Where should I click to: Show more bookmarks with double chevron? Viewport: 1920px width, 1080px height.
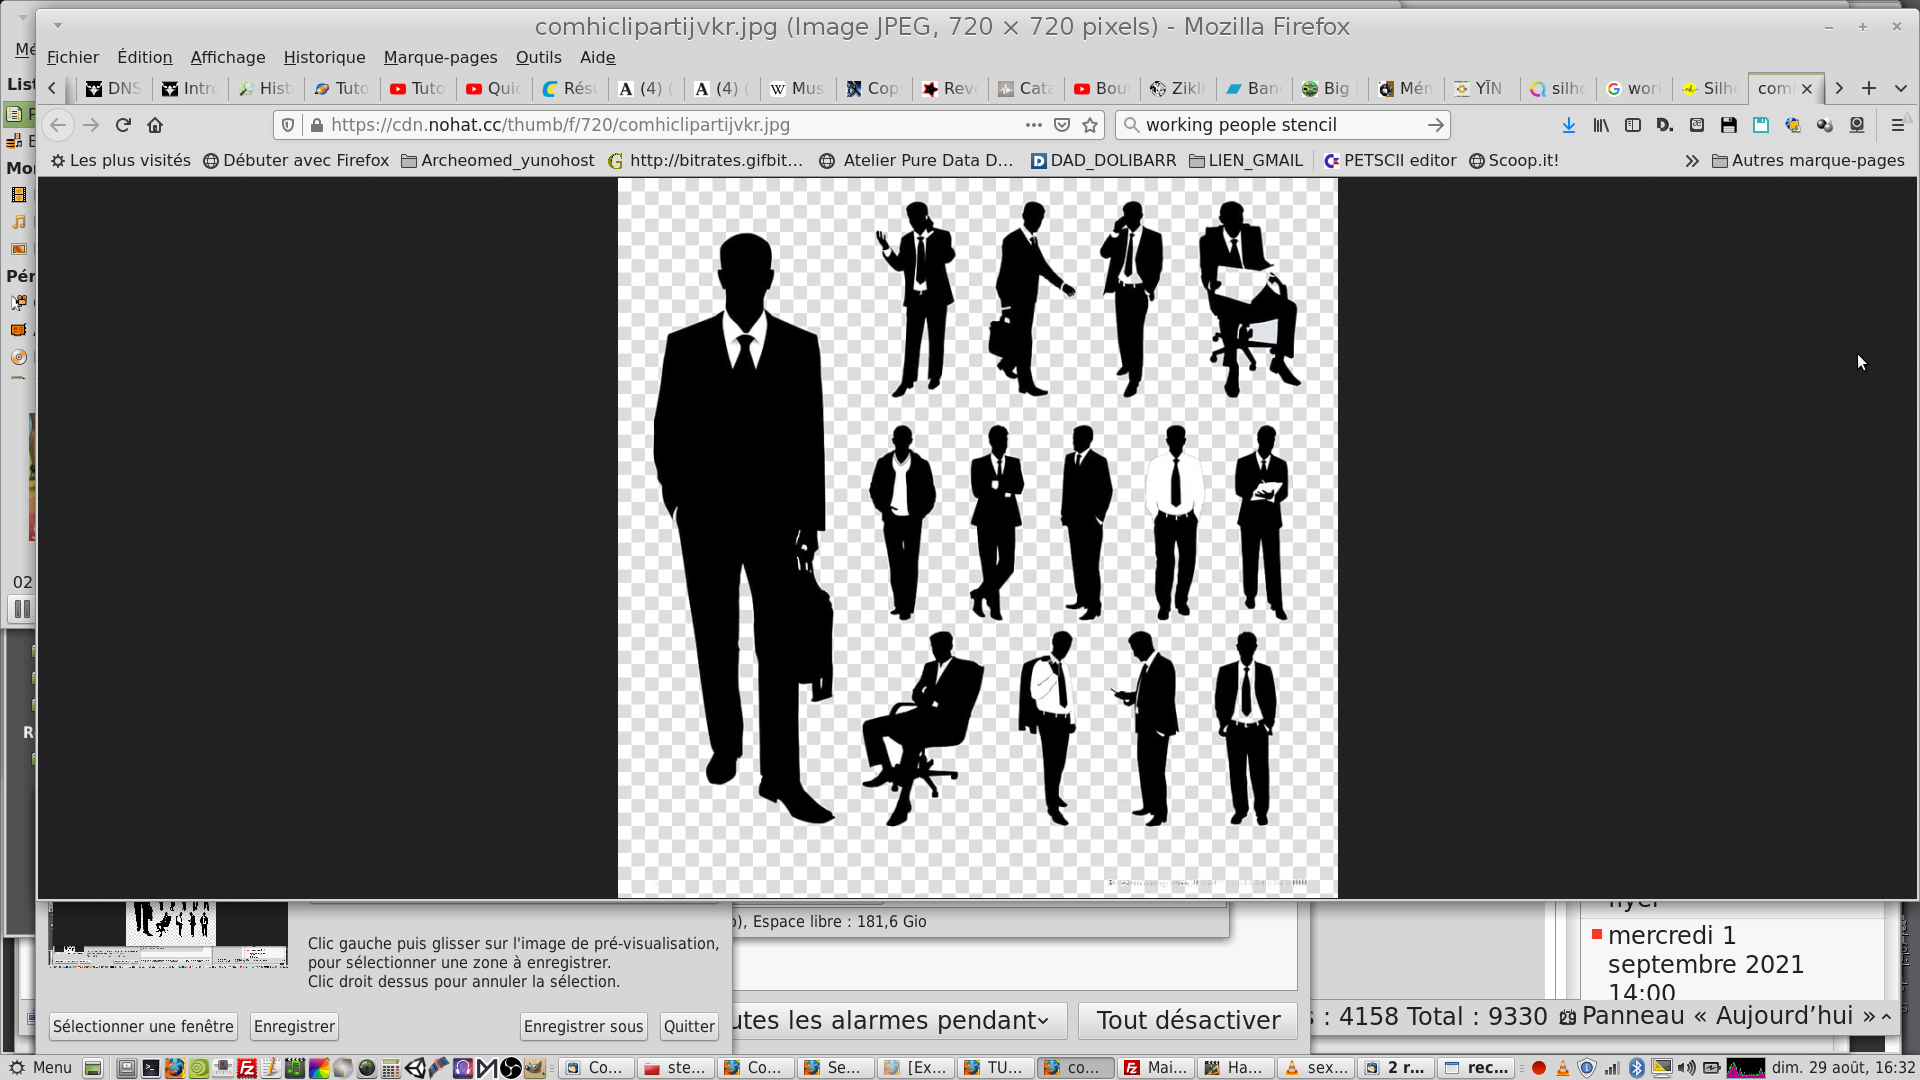(x=1691, y=161)
